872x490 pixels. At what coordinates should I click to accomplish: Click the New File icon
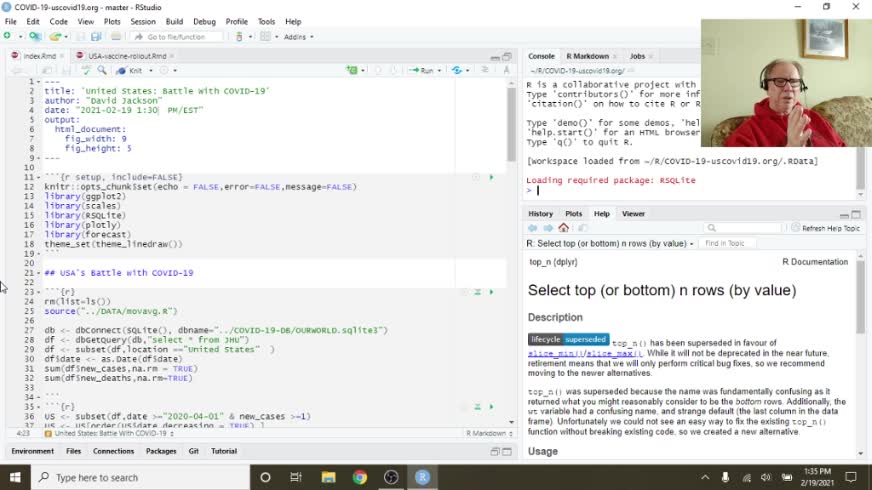click(7, 37)
